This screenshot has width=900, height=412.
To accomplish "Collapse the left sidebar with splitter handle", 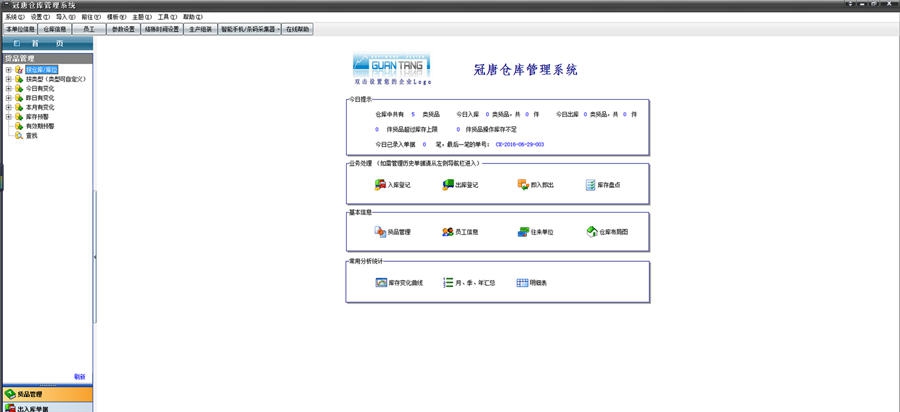I will click(x=95, y=257).
